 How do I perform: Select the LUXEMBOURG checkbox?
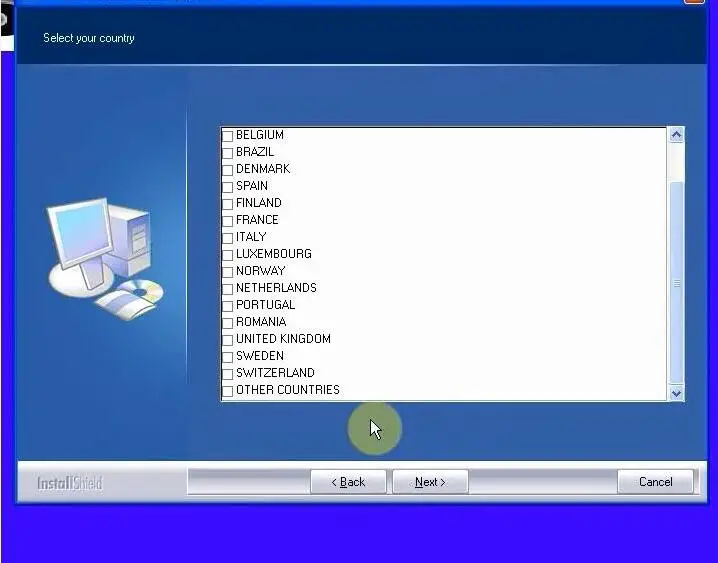[228, 255]
